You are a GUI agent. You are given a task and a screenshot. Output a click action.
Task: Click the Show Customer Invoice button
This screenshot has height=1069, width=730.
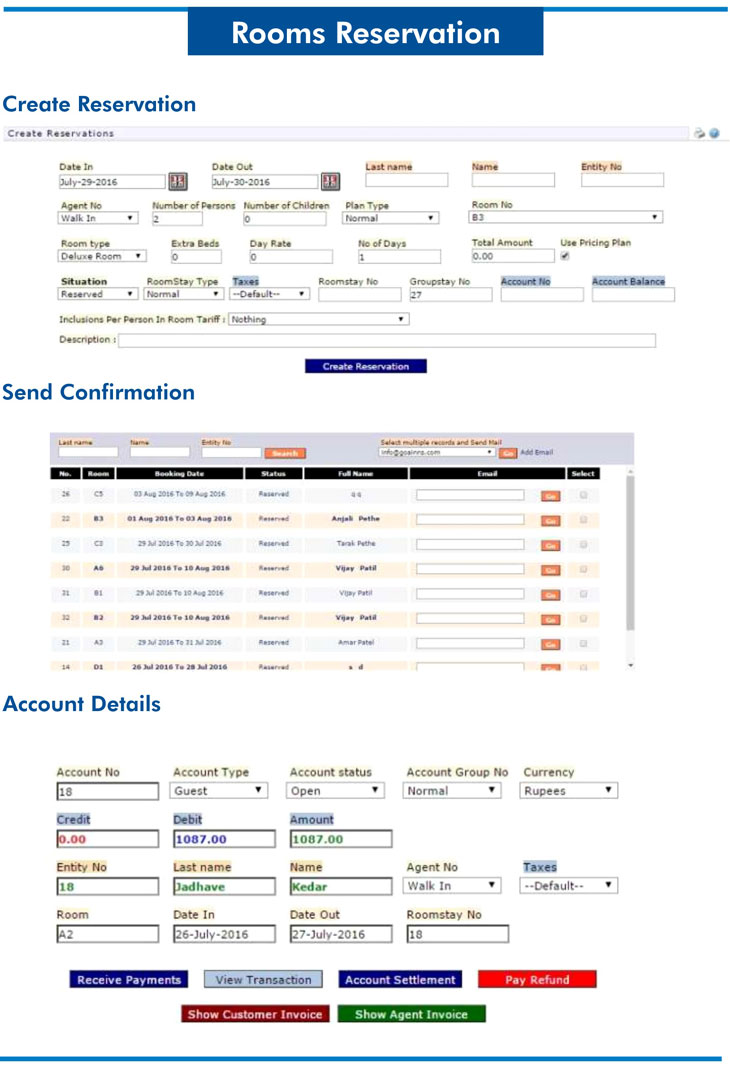(255, 1014)
